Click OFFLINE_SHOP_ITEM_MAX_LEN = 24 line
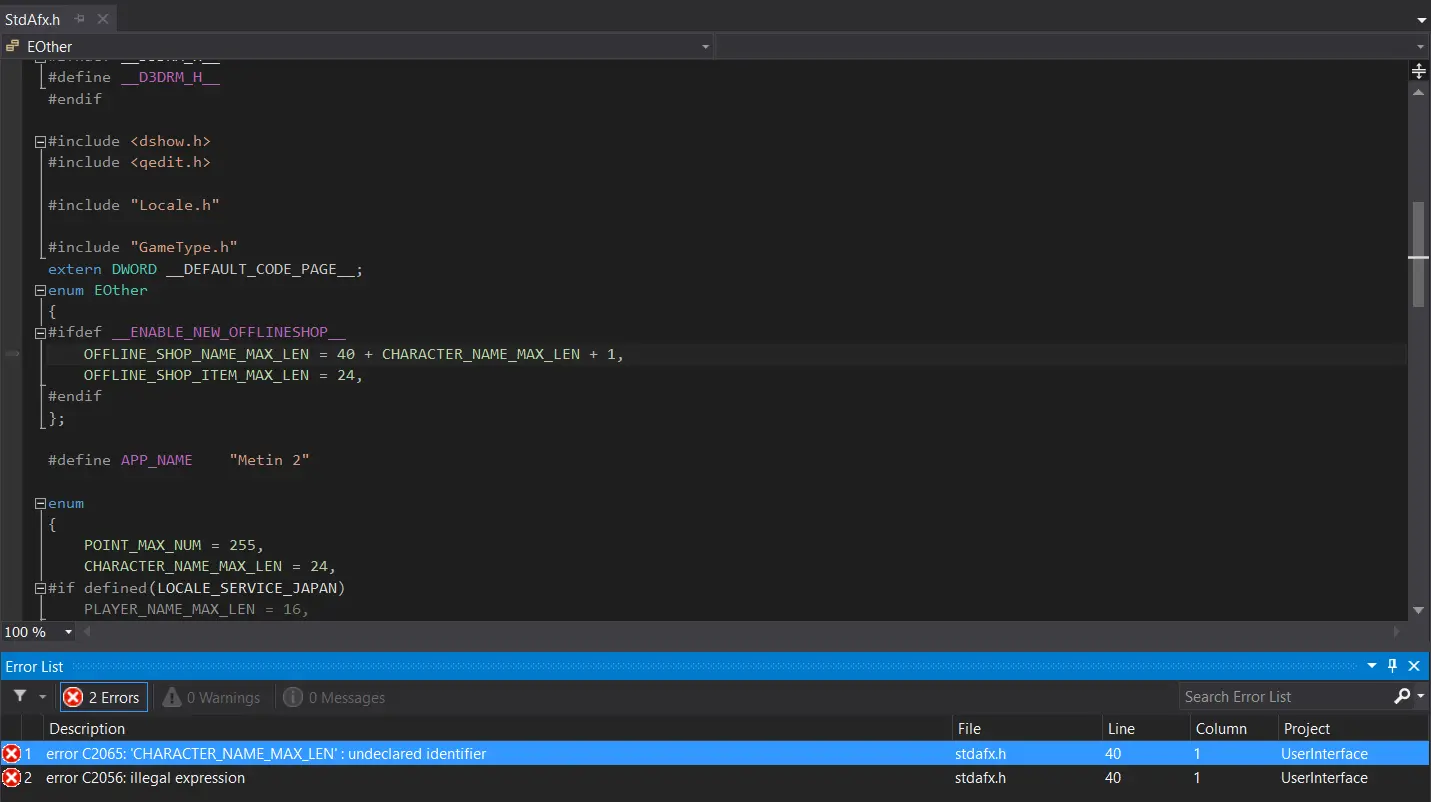This screenshot has height=802, width=1431. coord(223,375)
